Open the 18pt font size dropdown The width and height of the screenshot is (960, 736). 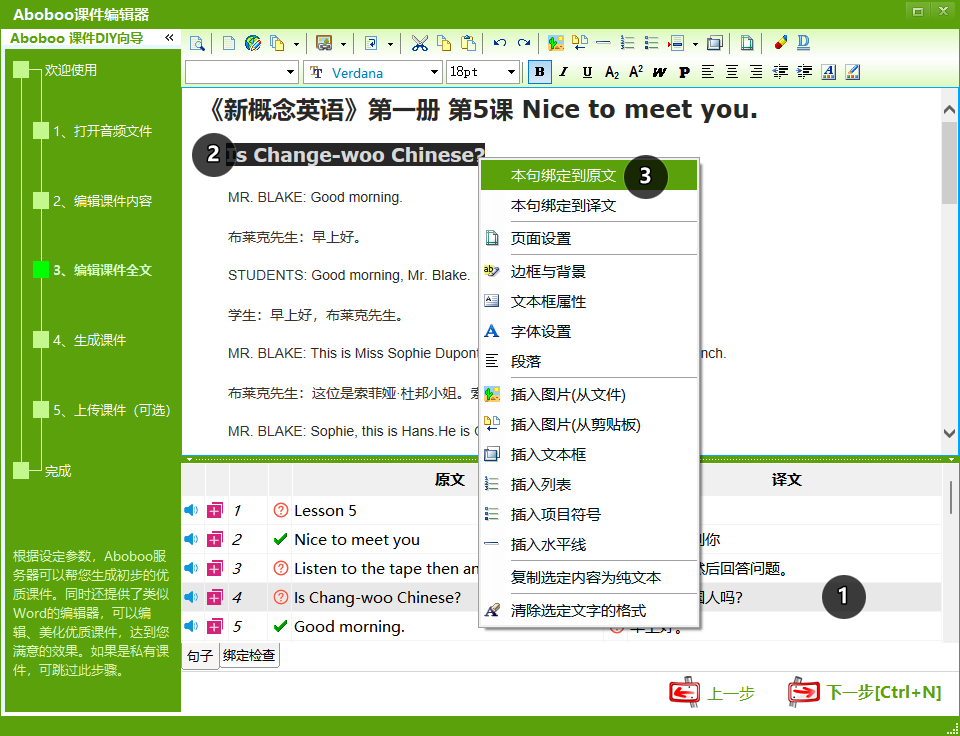pos(512,72)
